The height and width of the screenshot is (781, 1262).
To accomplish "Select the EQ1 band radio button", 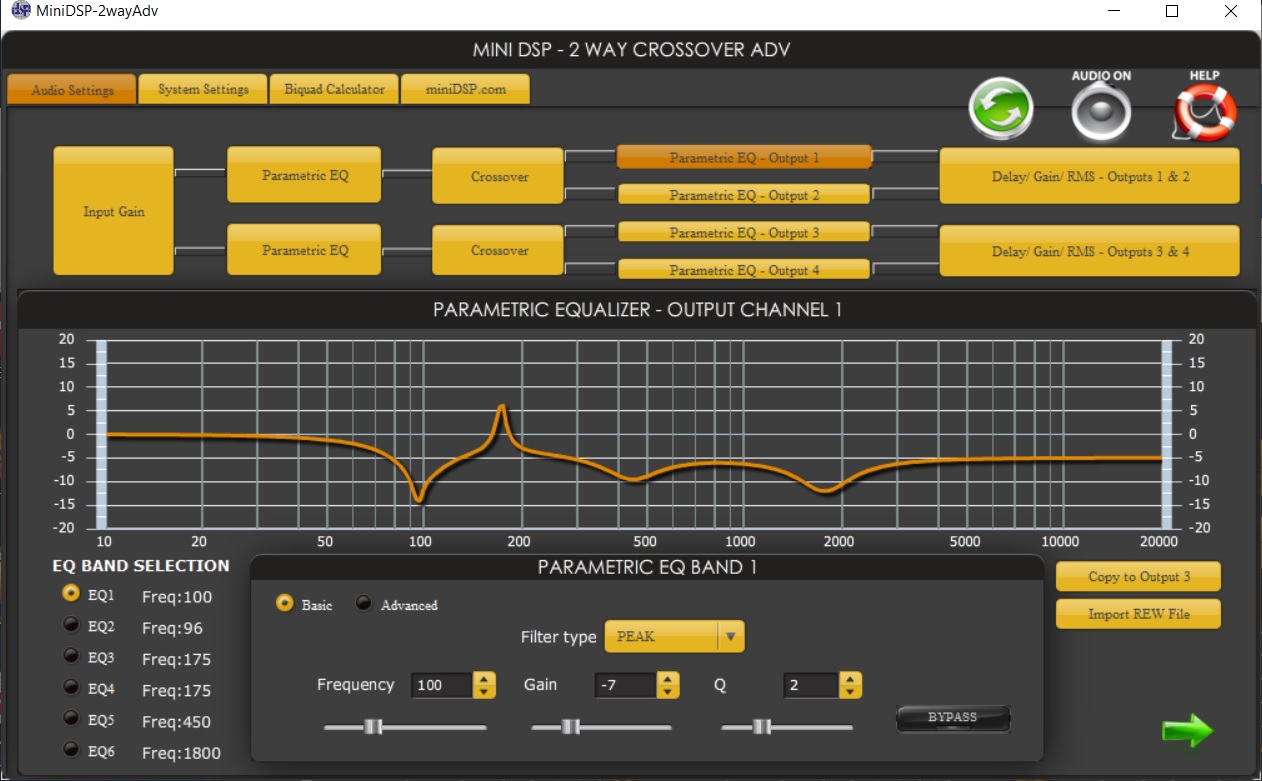I will tap(71, 593).
